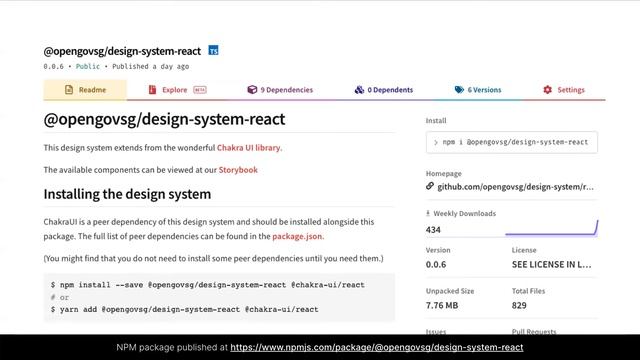Click the weekly downloads sparkline chart
This screenshot has height=360, width=640.
552,228
